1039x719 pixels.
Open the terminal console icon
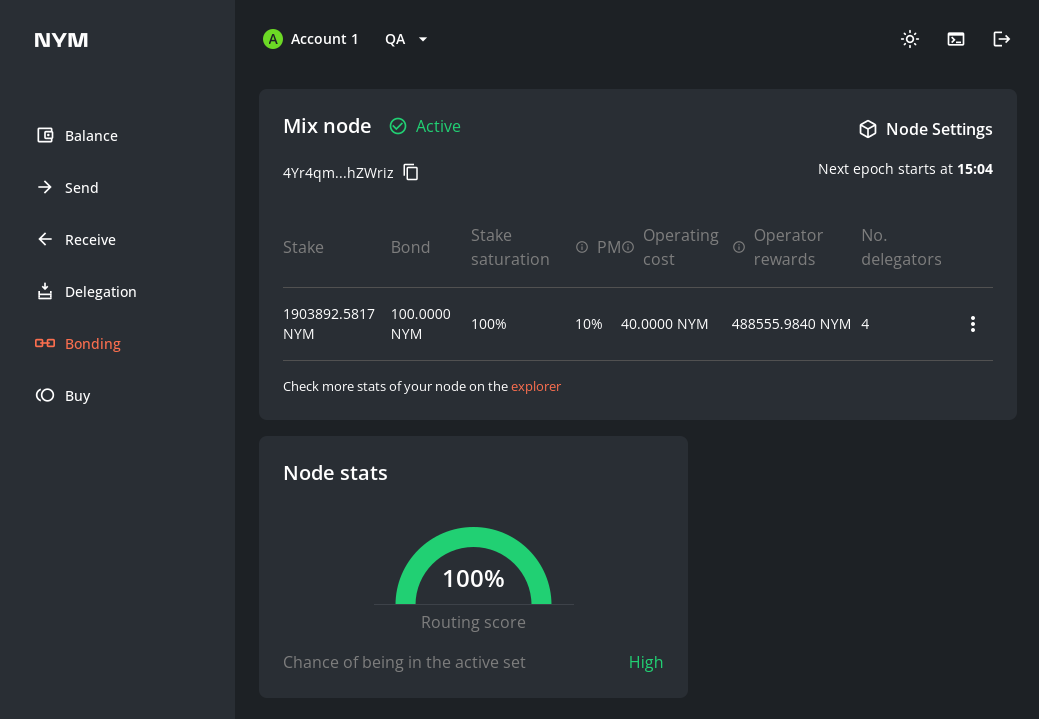(x=955, y=39)
